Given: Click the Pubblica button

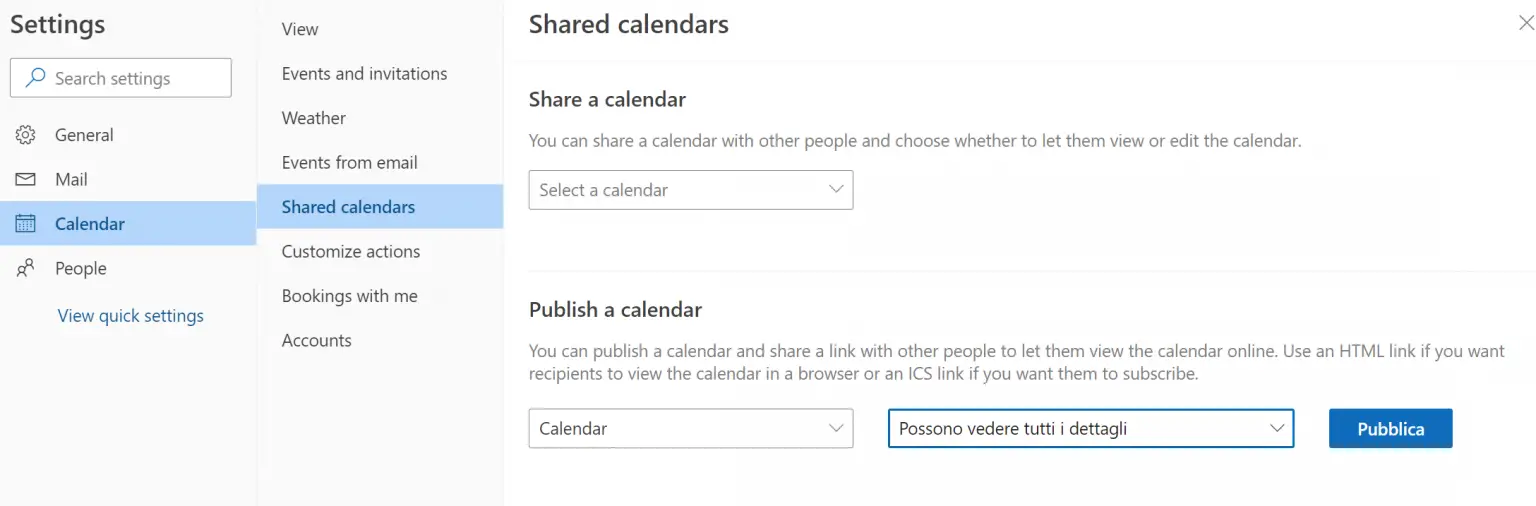Looking at the screenshot, I should 1390,428.
